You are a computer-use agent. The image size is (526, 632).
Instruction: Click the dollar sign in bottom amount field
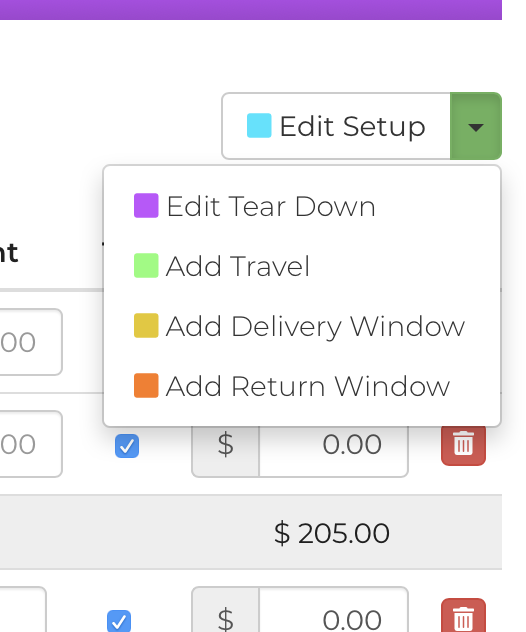225,617
